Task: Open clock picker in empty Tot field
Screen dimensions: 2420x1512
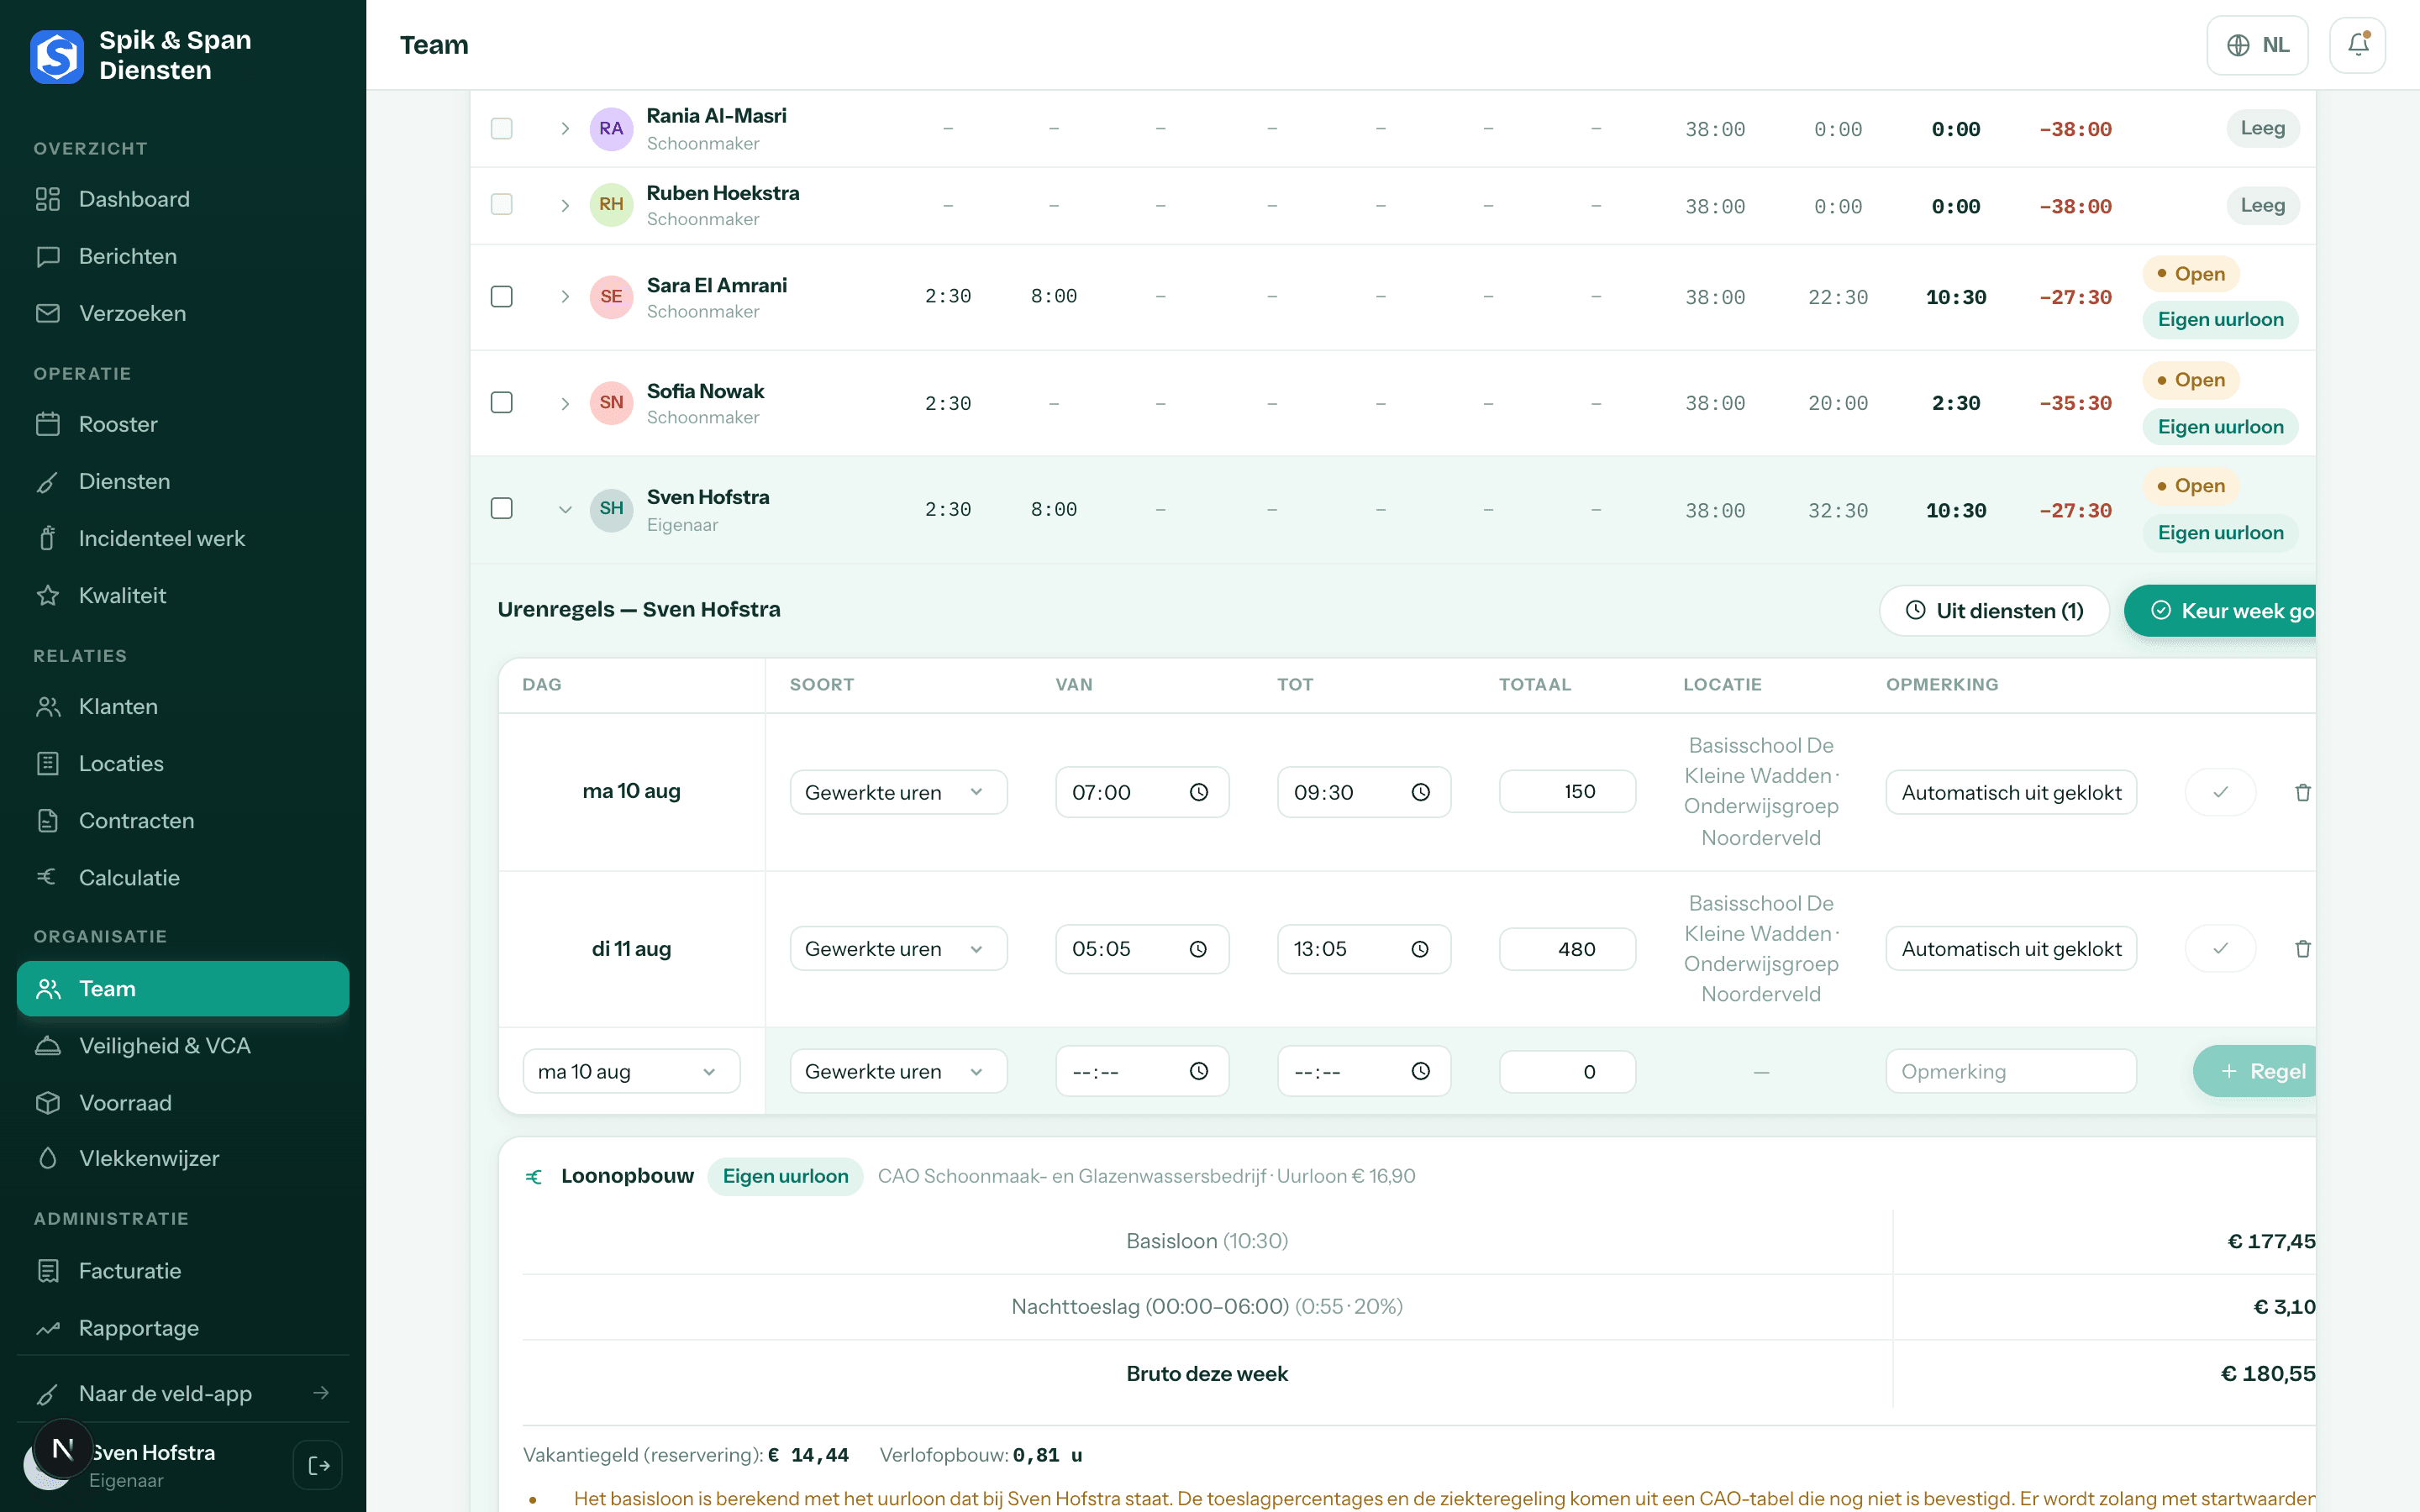Action: [1420, 1071]
